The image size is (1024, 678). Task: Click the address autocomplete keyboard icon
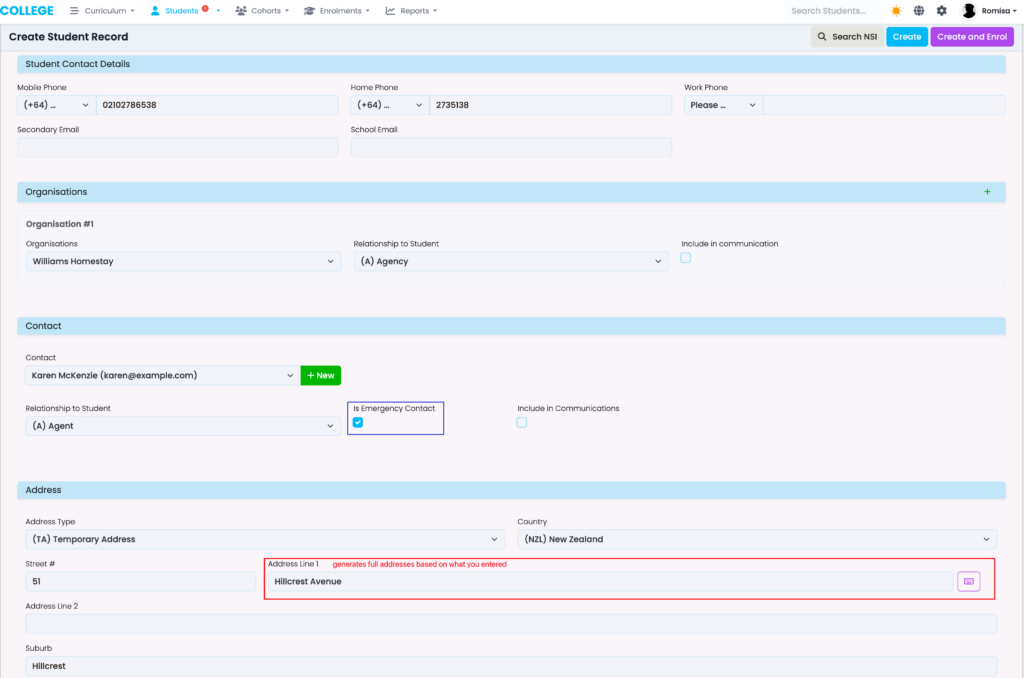968,581
